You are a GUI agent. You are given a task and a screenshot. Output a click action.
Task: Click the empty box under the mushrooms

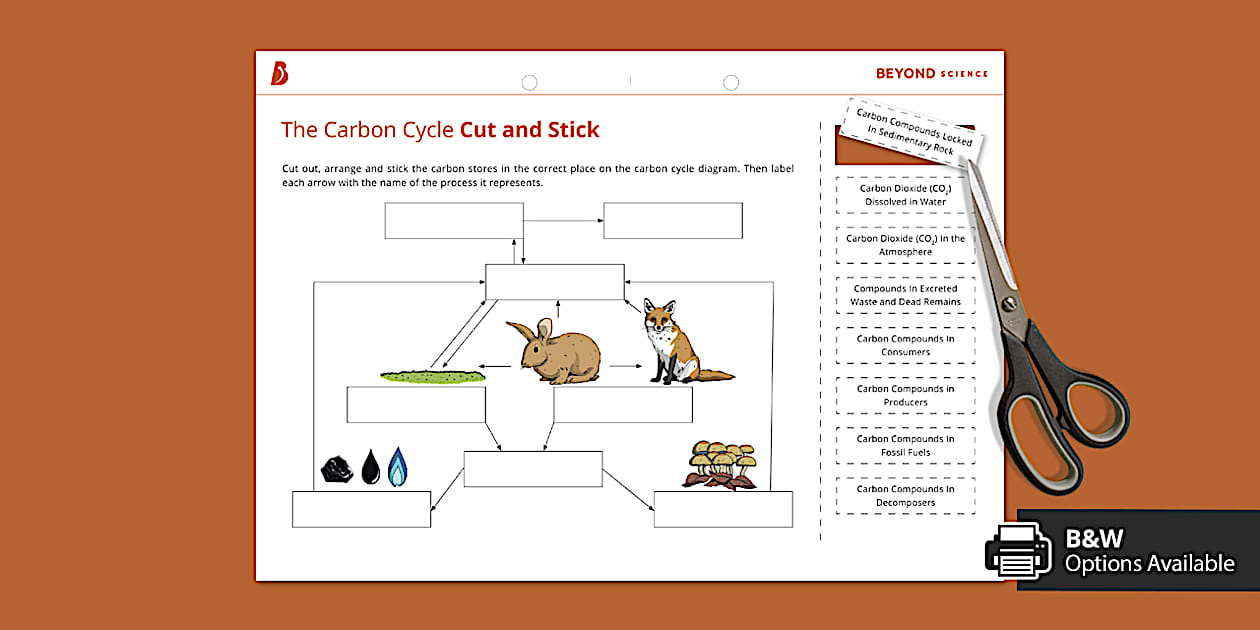click(x=723, y=509)
